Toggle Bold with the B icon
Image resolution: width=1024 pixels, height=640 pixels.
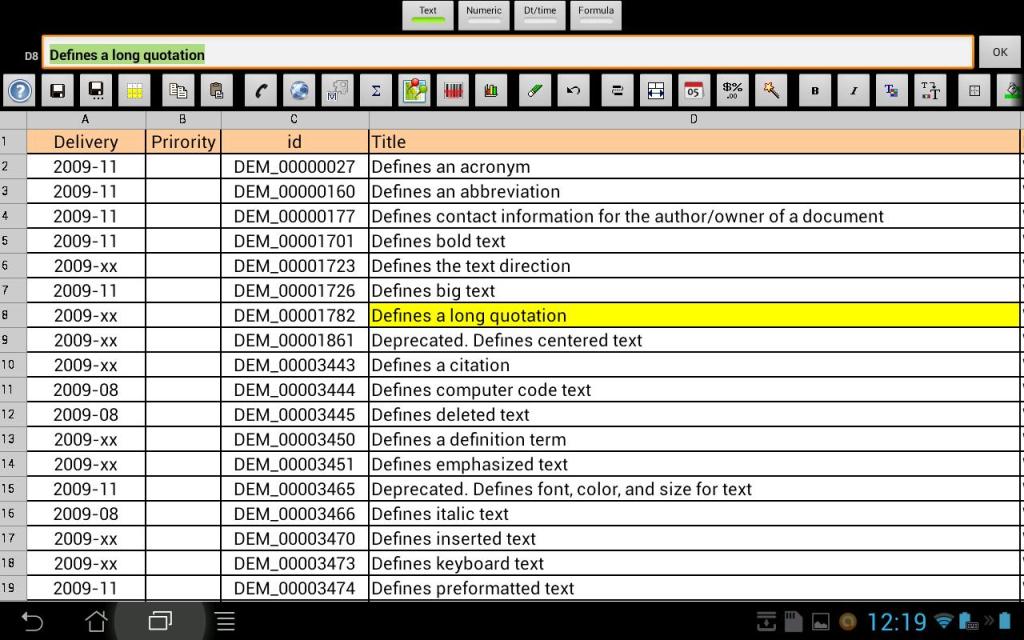tap(815, 91)
